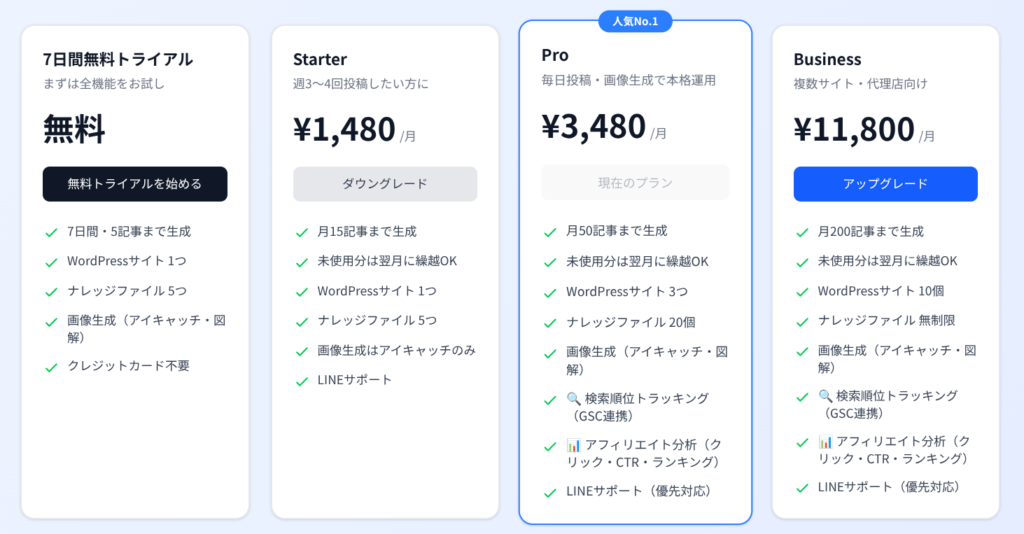Image resolution: width=1024 pixels, height=534 pixels.
Task: Click checkmark beside 月50記事まで生成
Action: pos(550,232)
